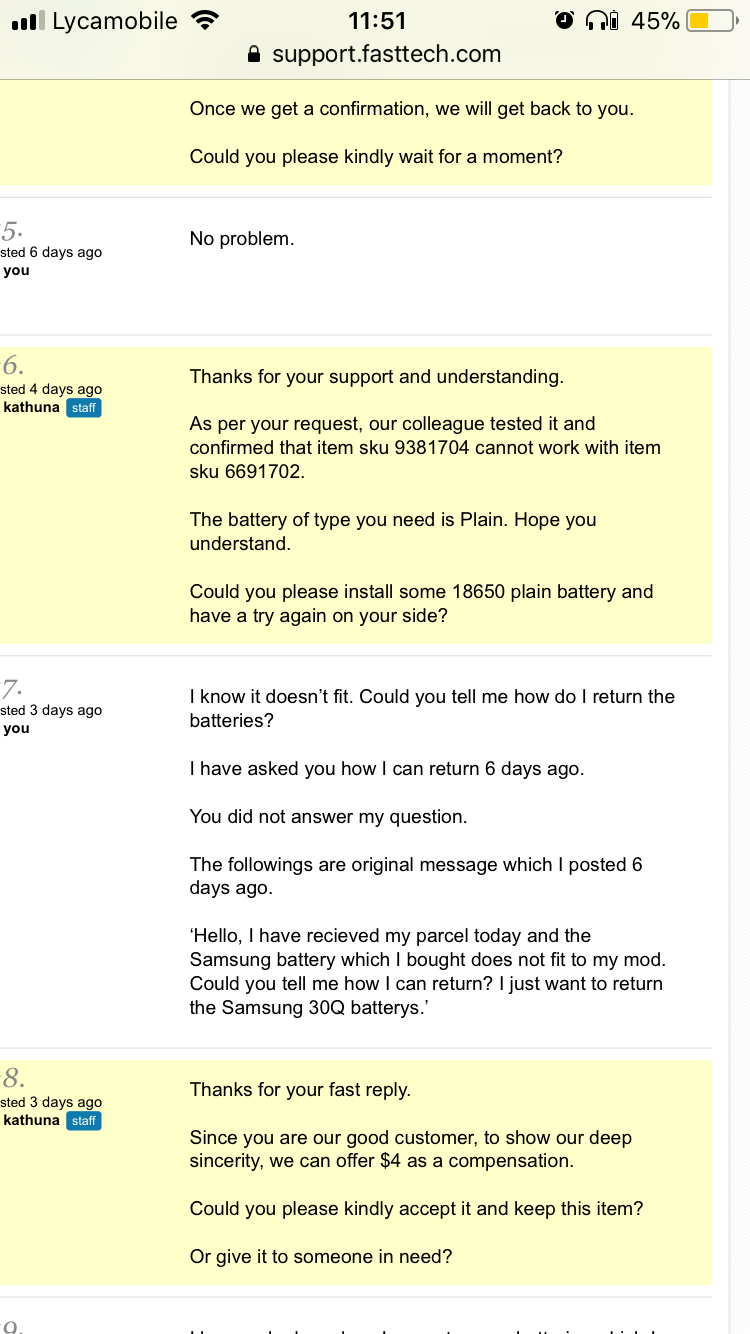Select post number 8 permalink
This screenshot has width=750, height=1334.
click(12, 1078)
